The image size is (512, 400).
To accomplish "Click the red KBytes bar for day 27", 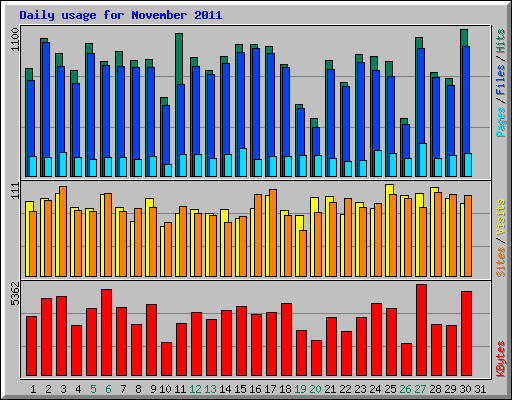I will point(421,330).
